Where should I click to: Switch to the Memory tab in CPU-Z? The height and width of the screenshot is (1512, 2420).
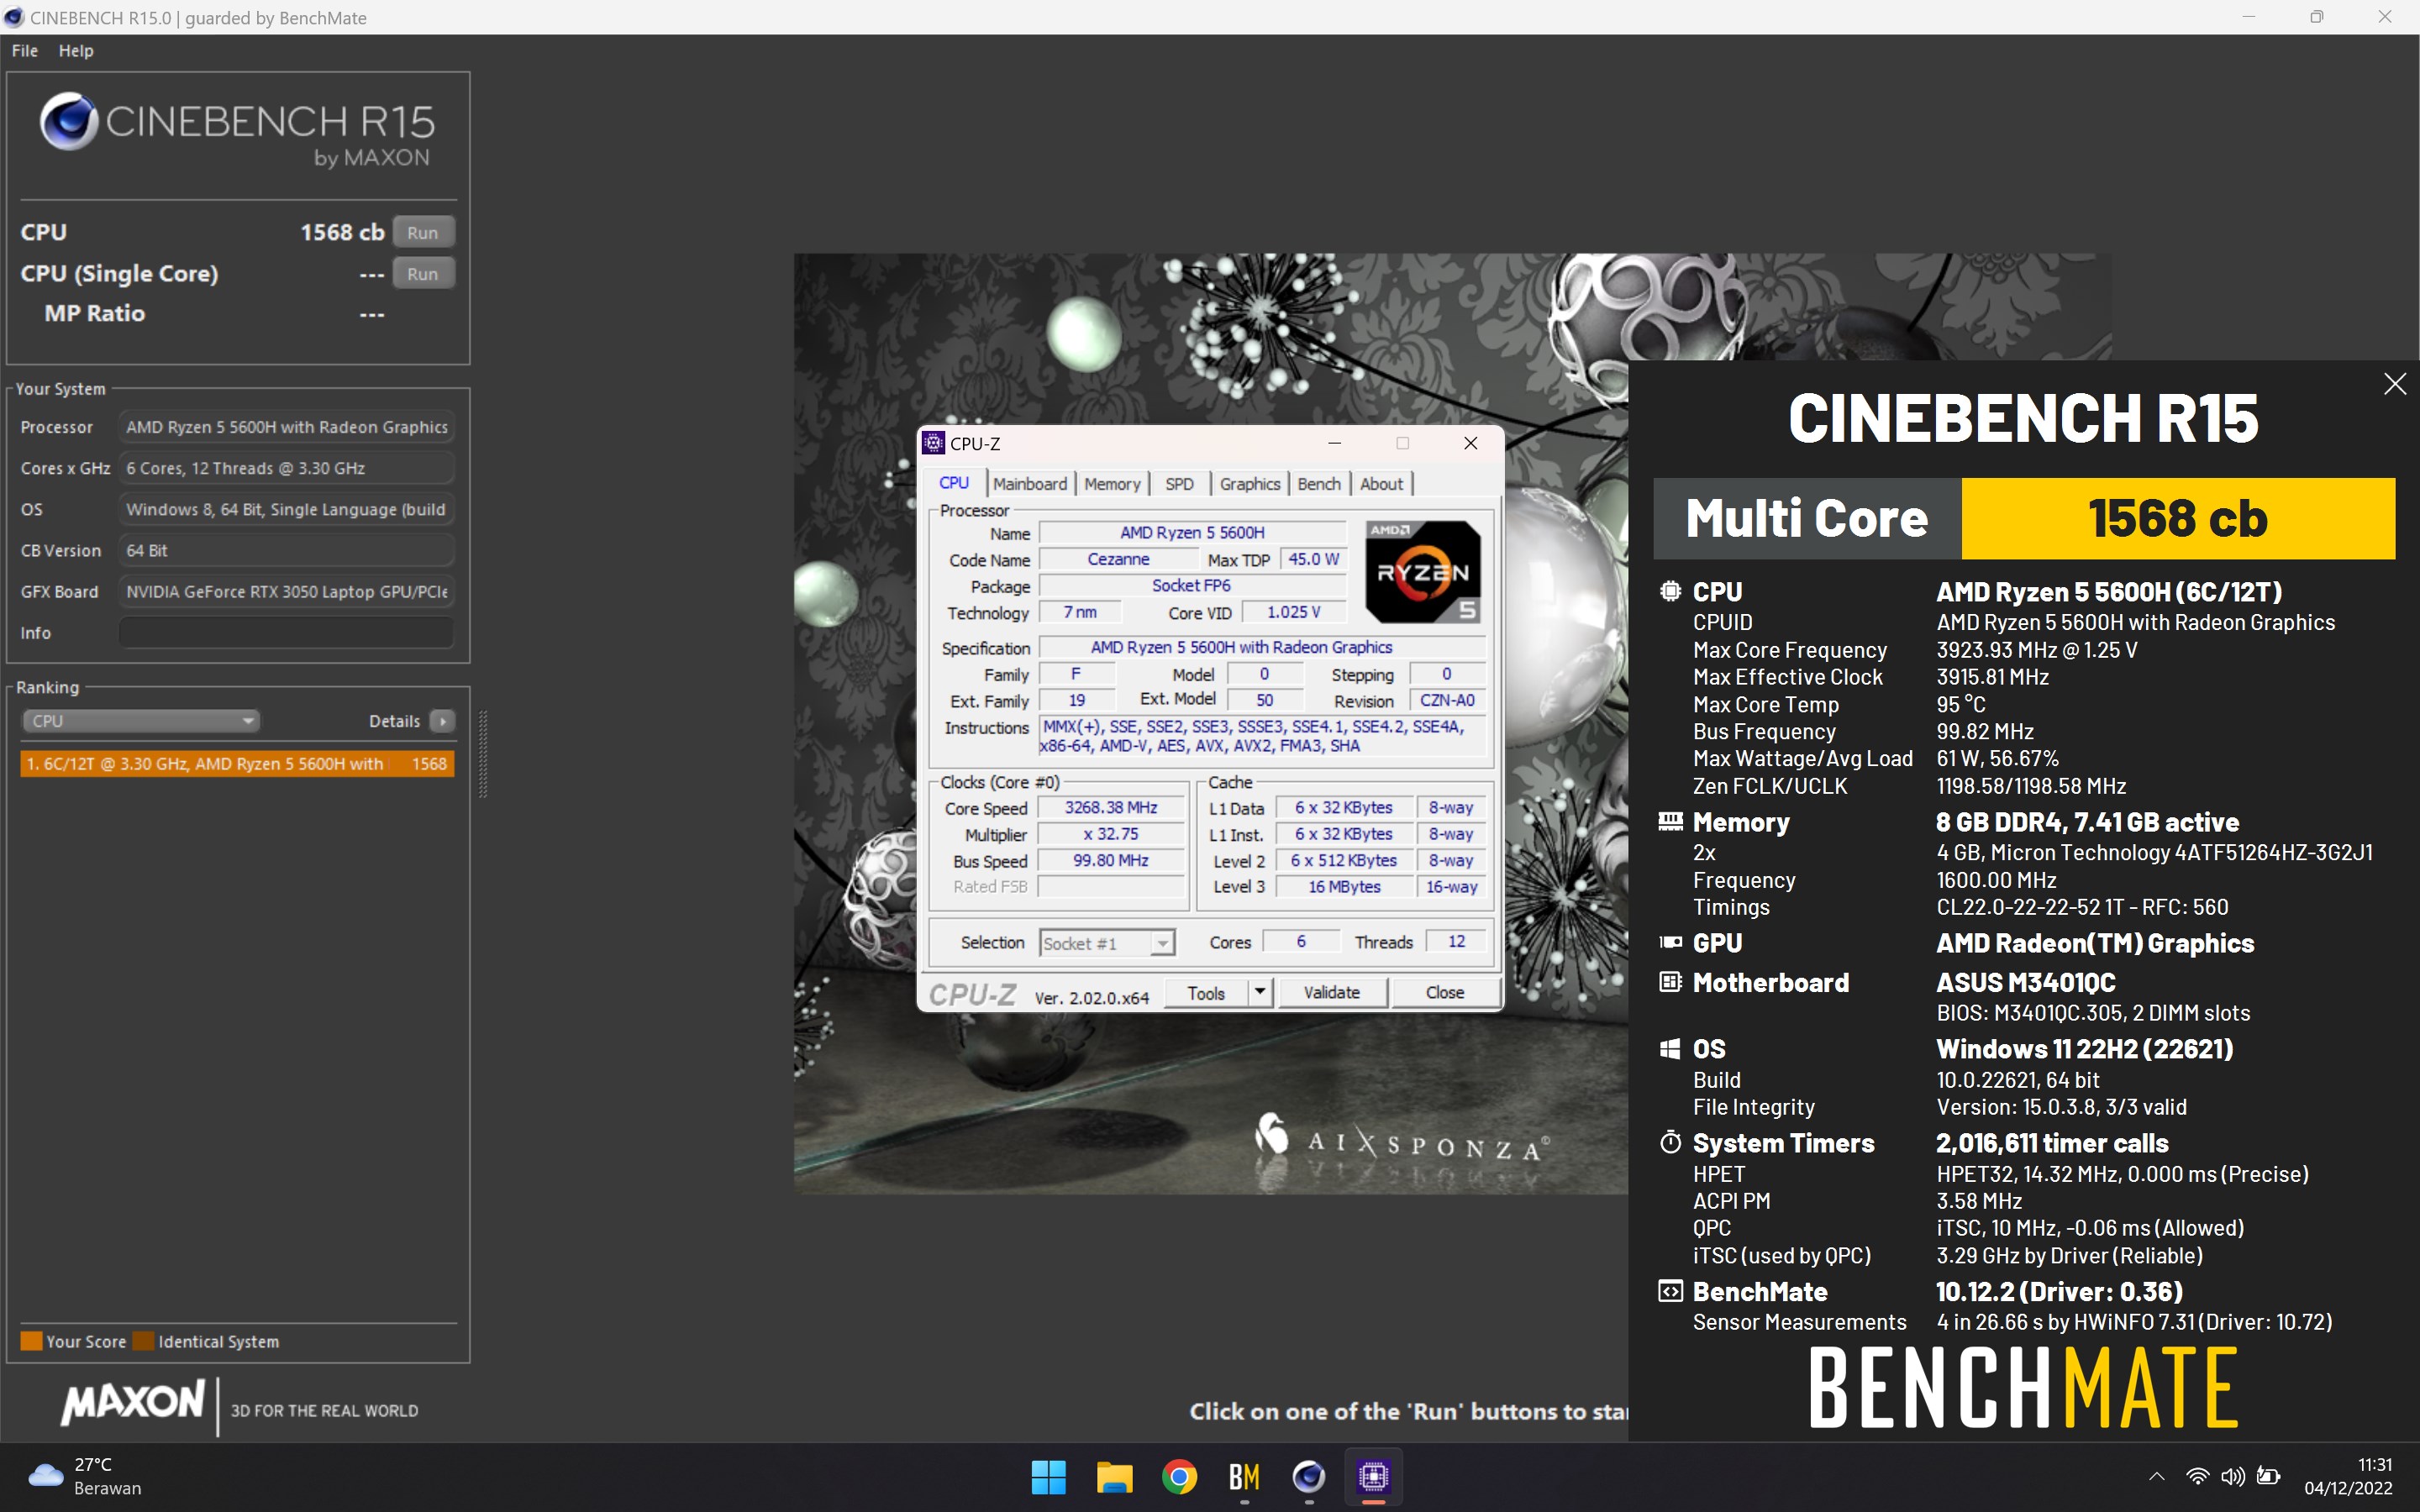[1112, 484]
